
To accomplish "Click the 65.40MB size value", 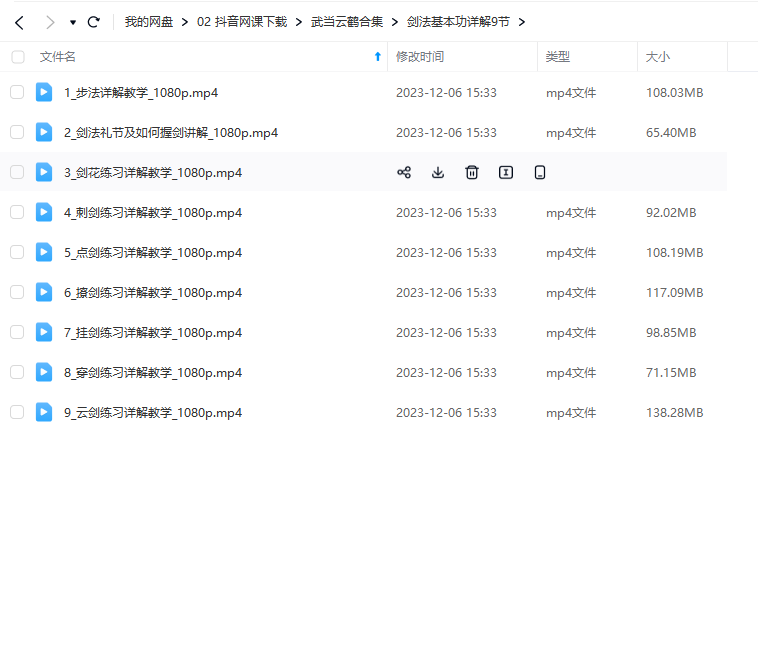I will coord(671,133).
